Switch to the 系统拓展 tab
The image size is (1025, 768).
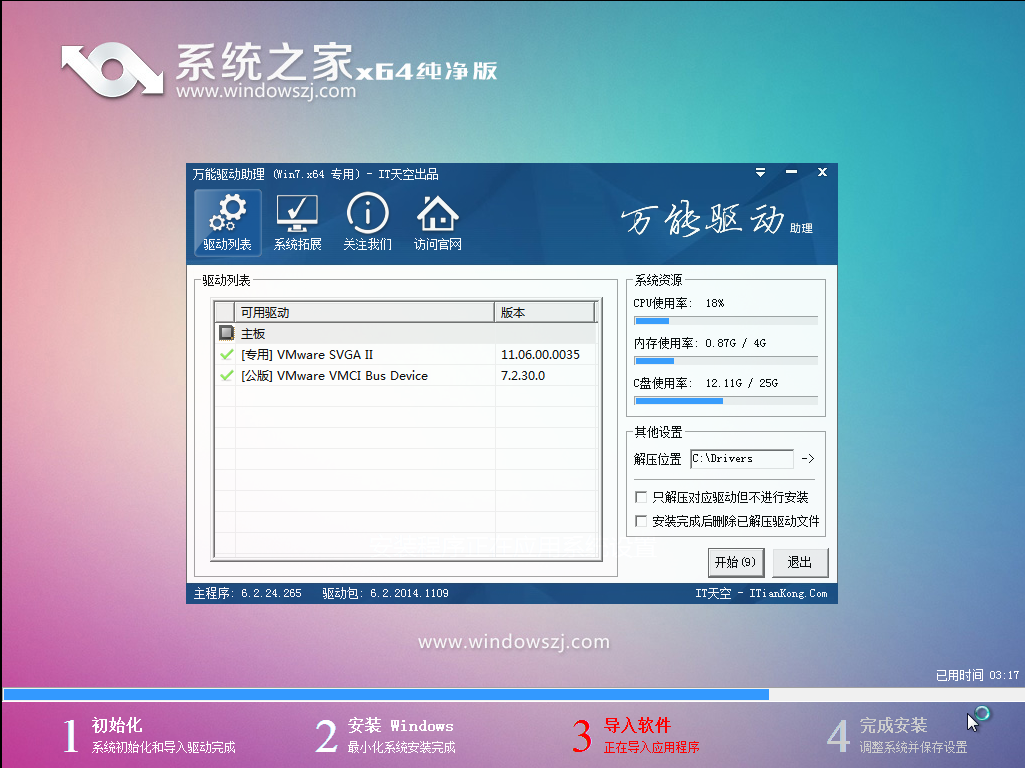tap(297, 222)
